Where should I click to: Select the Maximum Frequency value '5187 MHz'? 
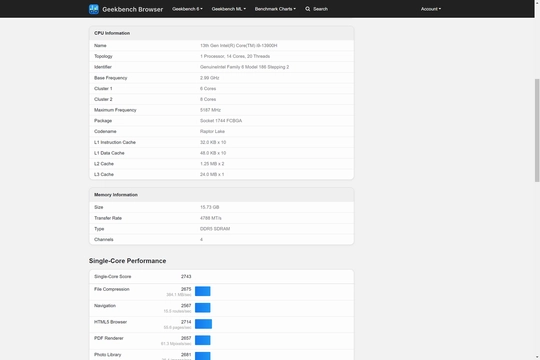point(210,110)
